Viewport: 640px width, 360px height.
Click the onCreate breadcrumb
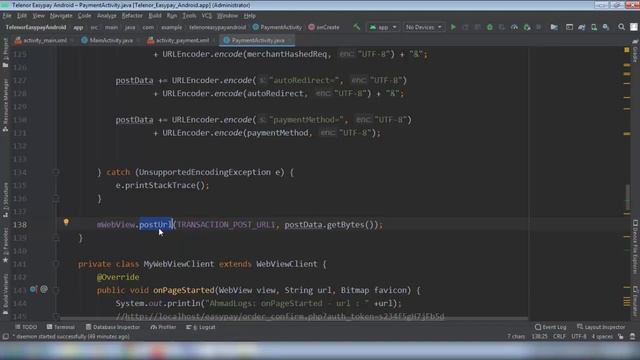click(x=324, y=27)
